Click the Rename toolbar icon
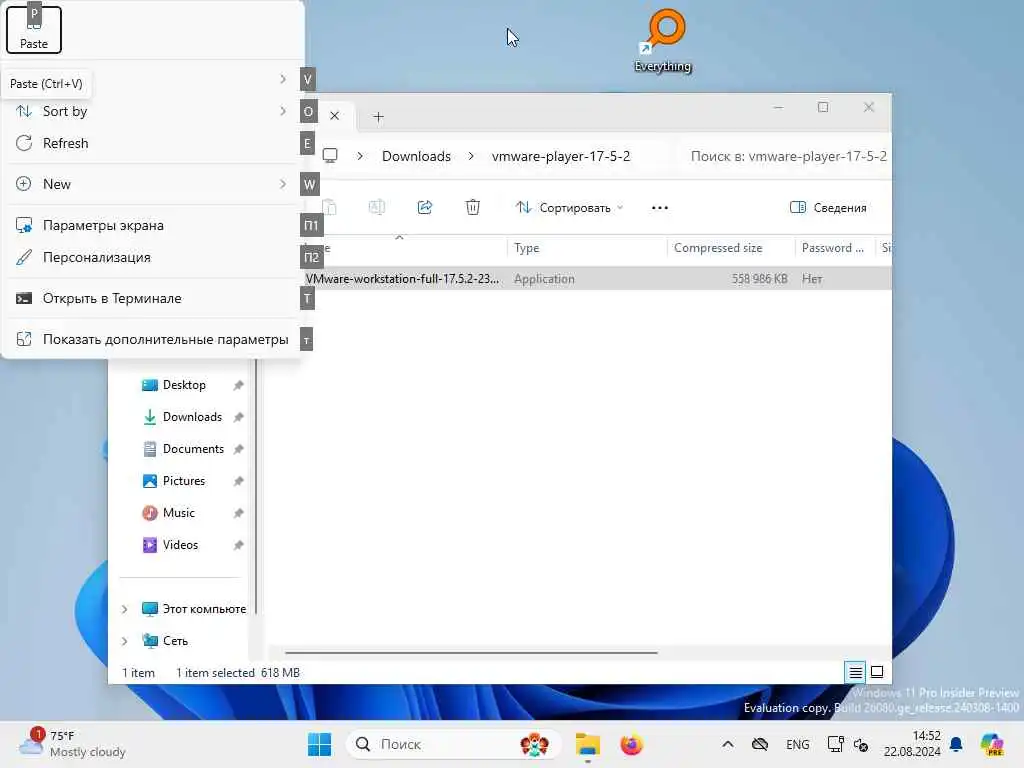This screenshot has width=1024, height=768. [x=377, y=208]
